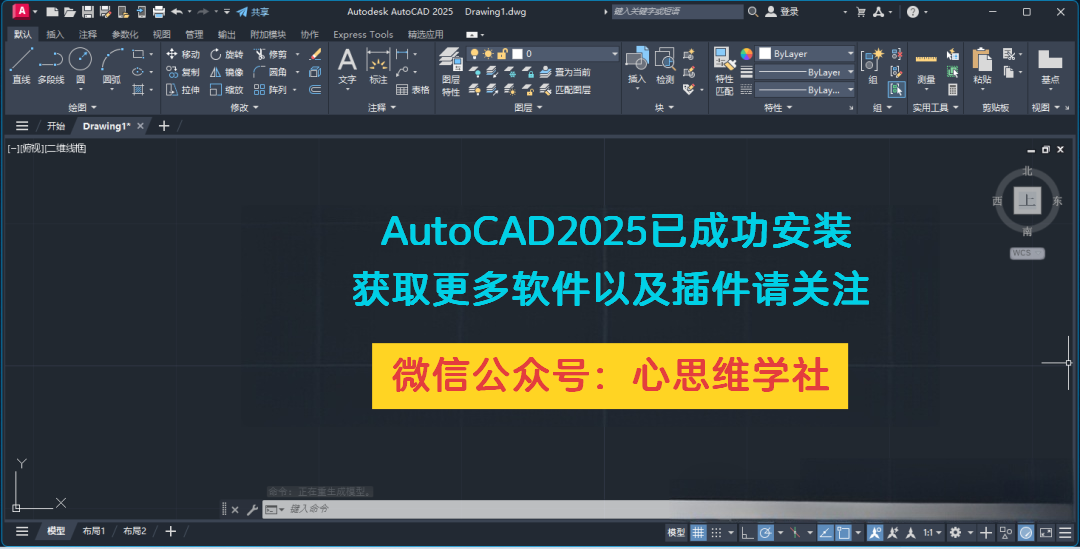
Task: Expand the 修改 panel
Action: tap(245, 107)
